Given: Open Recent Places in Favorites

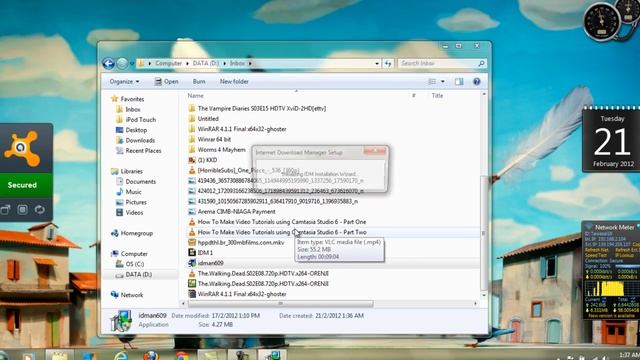Looking at the screenshot, I should (x=143, y=151).
